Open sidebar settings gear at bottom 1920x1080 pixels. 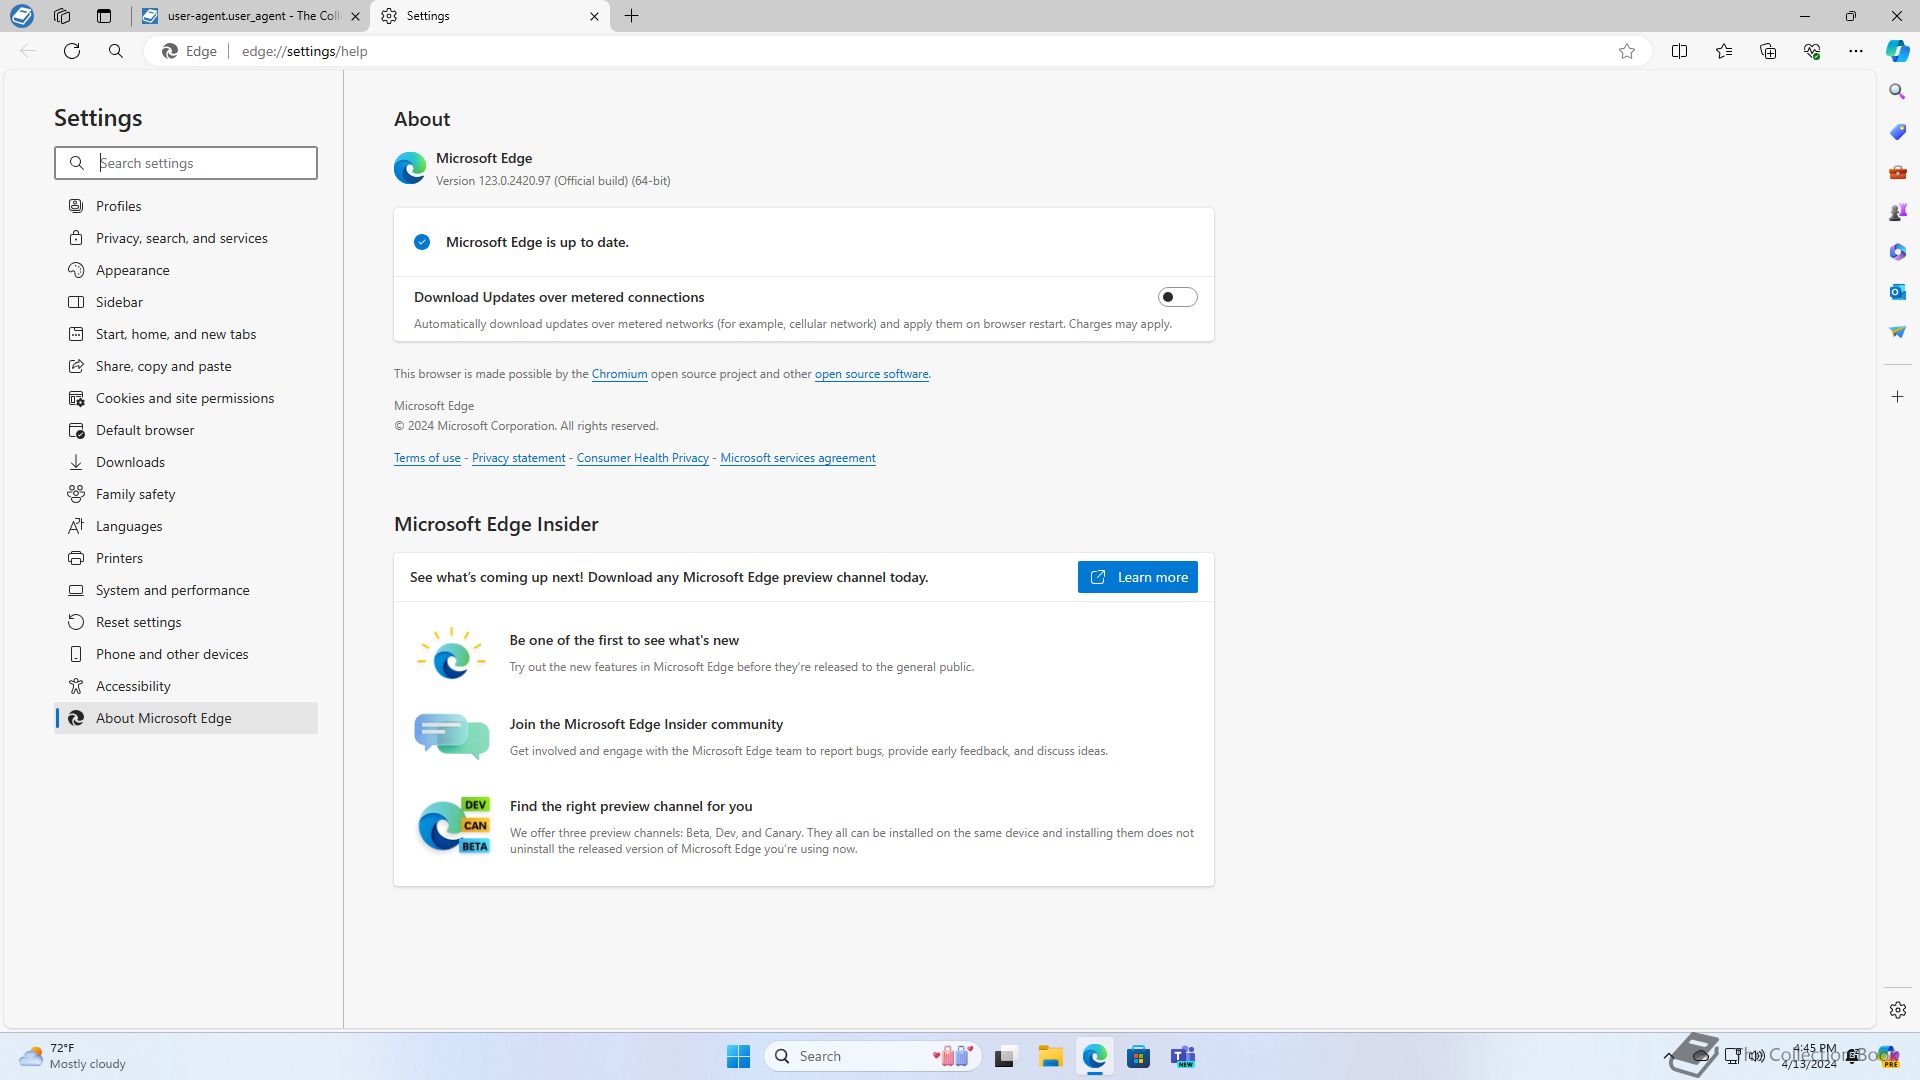[x=1897, y=1010]
